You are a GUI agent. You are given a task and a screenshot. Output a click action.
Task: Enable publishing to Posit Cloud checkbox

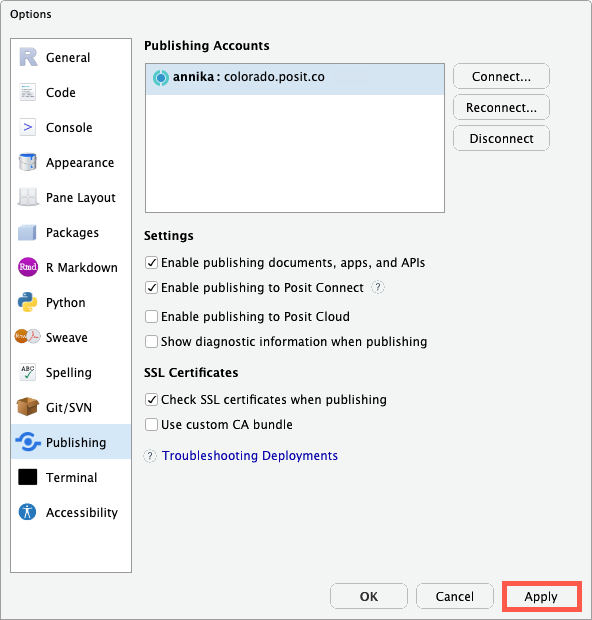click(151, 316)
